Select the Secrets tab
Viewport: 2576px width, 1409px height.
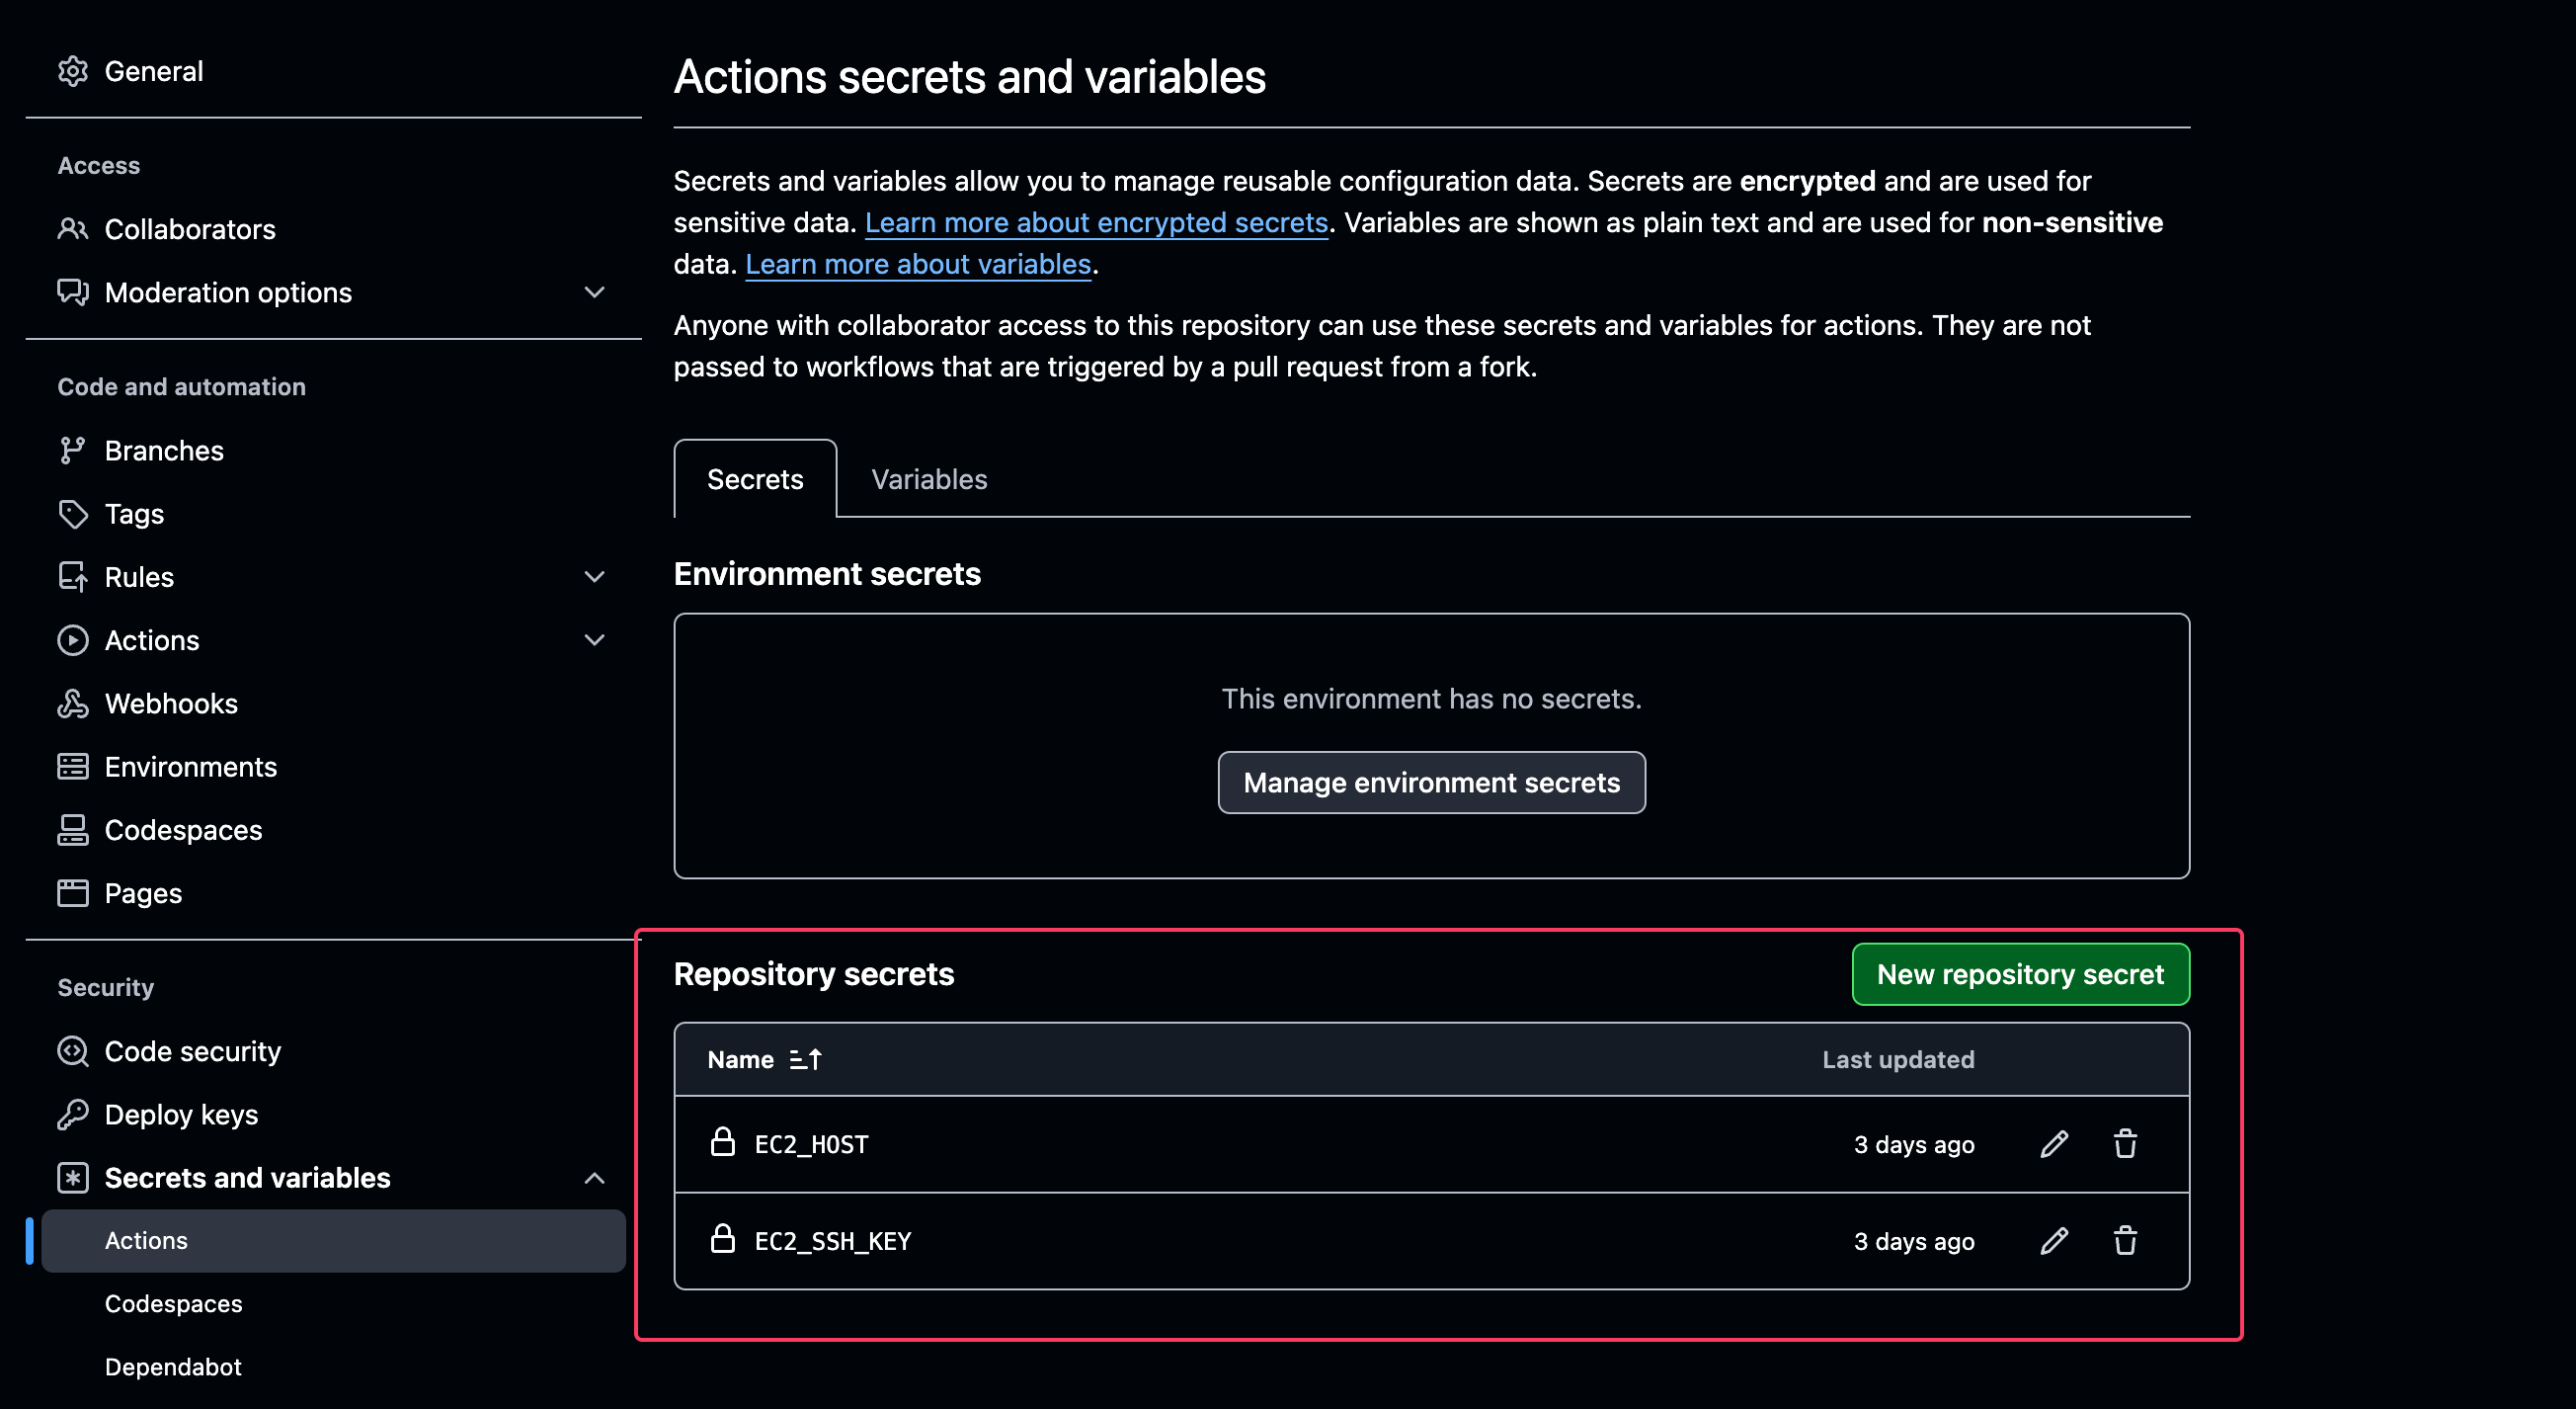pyautogui.click(x=755, y=479)
